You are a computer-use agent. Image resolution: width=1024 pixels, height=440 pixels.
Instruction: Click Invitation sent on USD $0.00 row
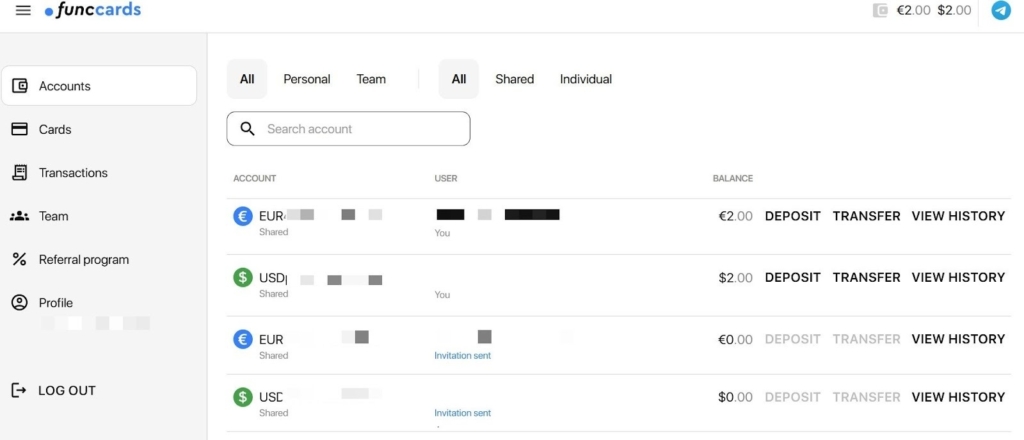462,413
